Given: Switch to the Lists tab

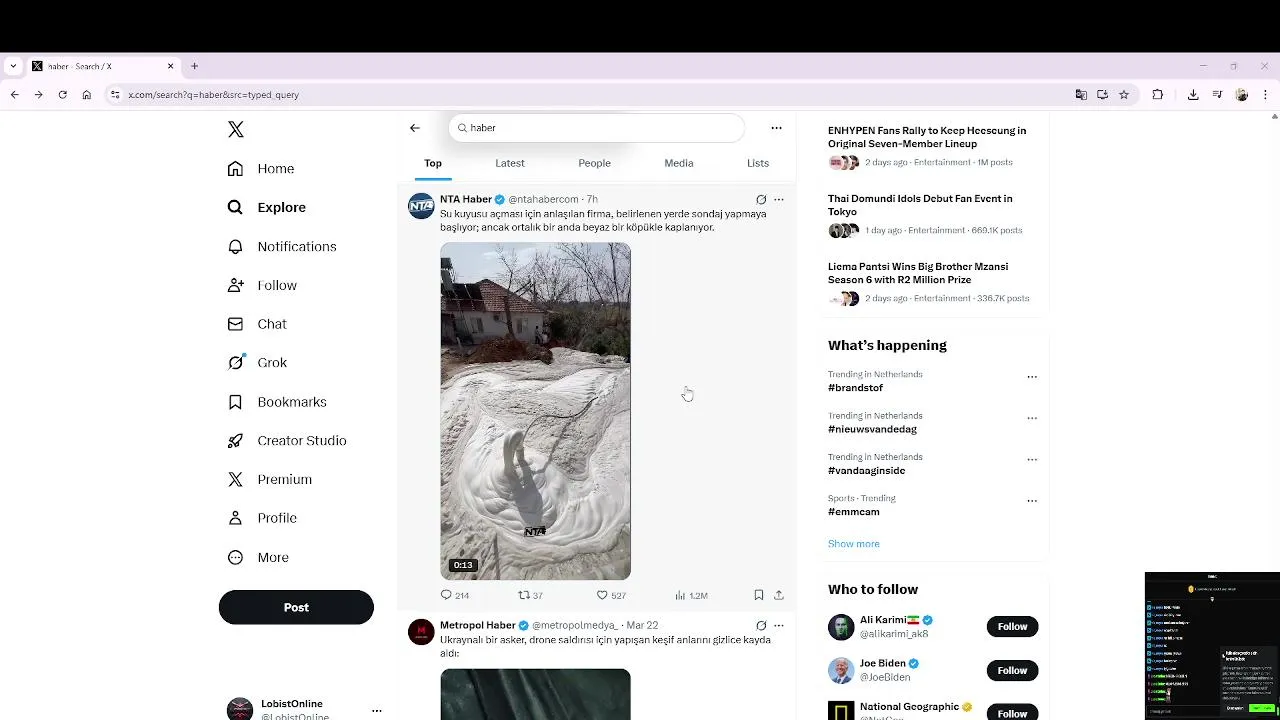Looking at the screenshot, I should pos(758,163).
